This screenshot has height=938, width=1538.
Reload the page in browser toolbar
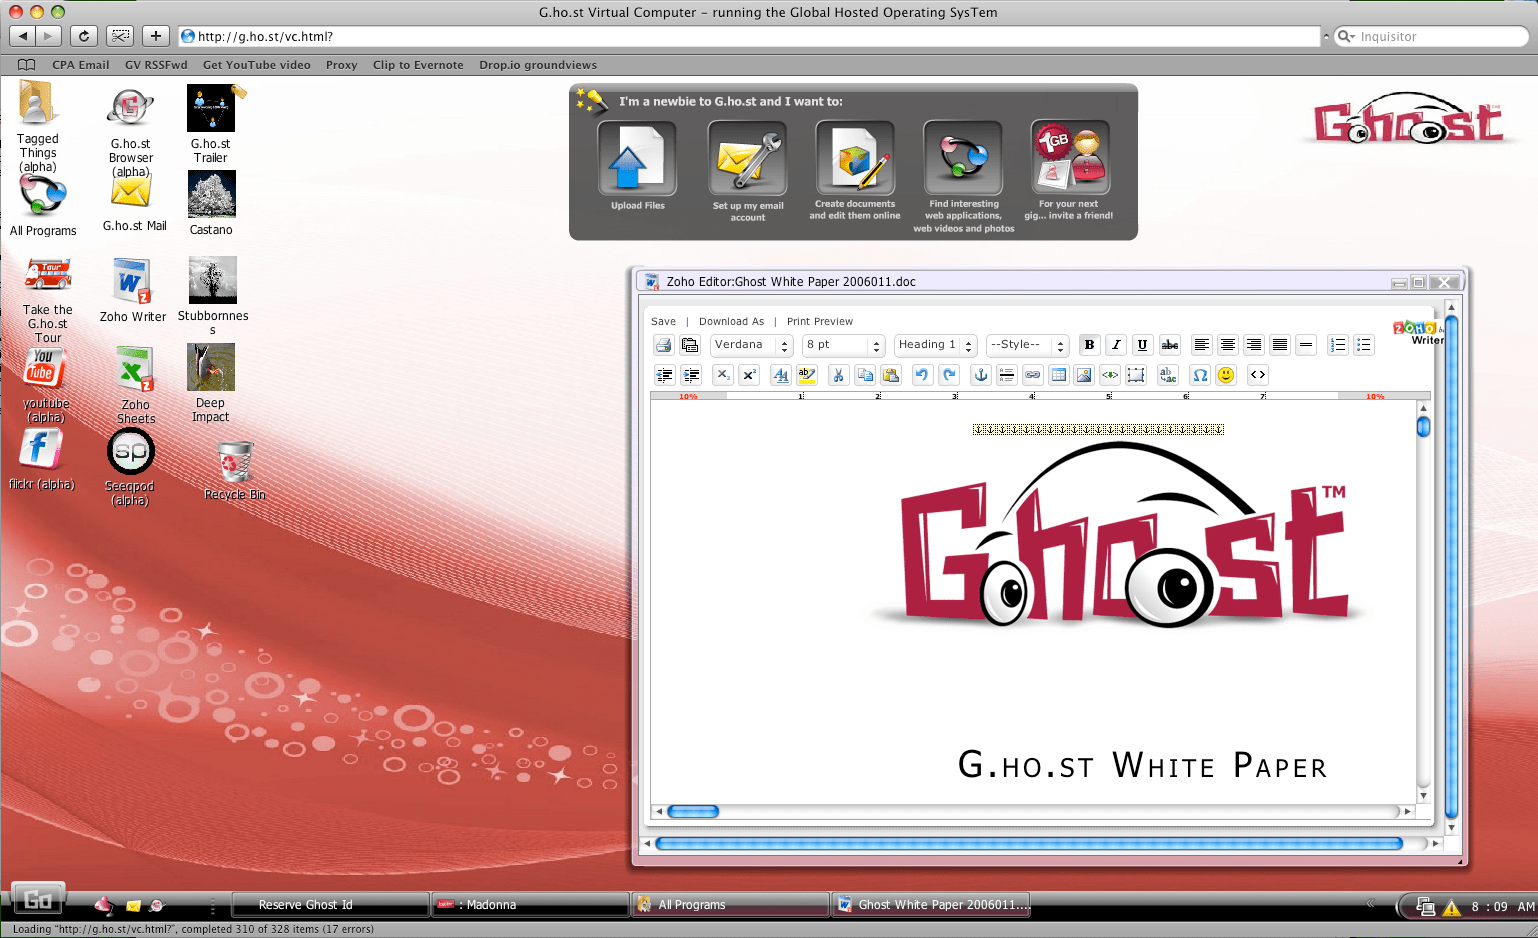coord(84,36)
